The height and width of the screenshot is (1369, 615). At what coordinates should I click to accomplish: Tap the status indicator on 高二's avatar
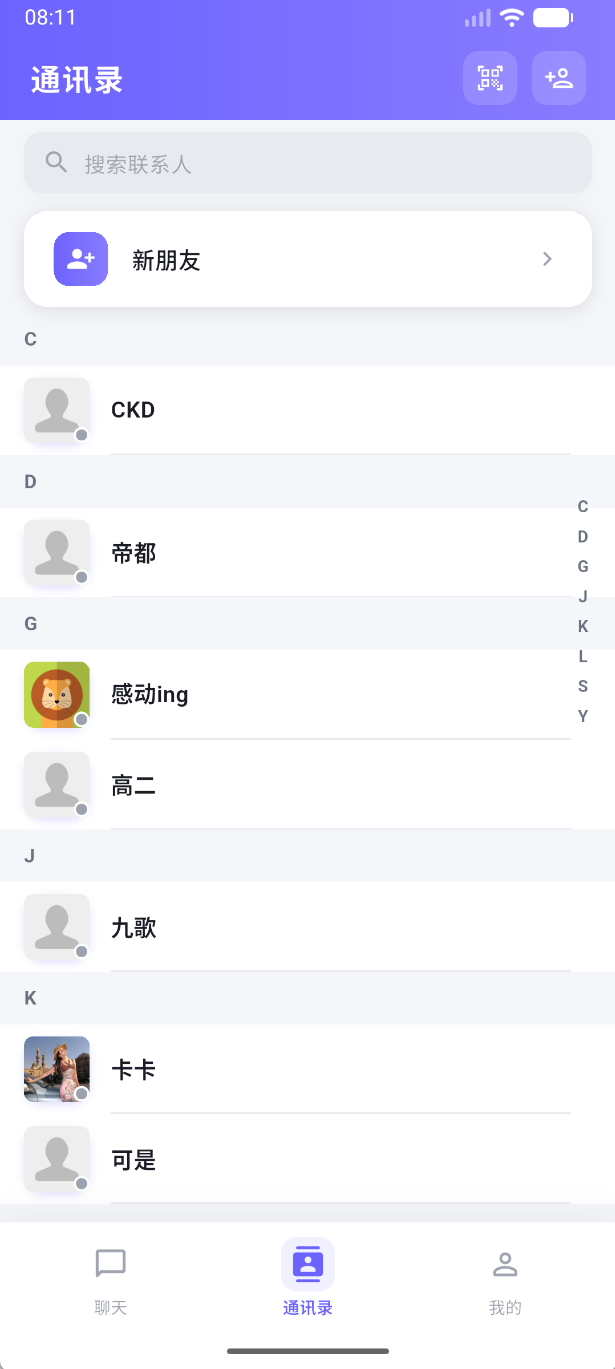coord(80,811)
